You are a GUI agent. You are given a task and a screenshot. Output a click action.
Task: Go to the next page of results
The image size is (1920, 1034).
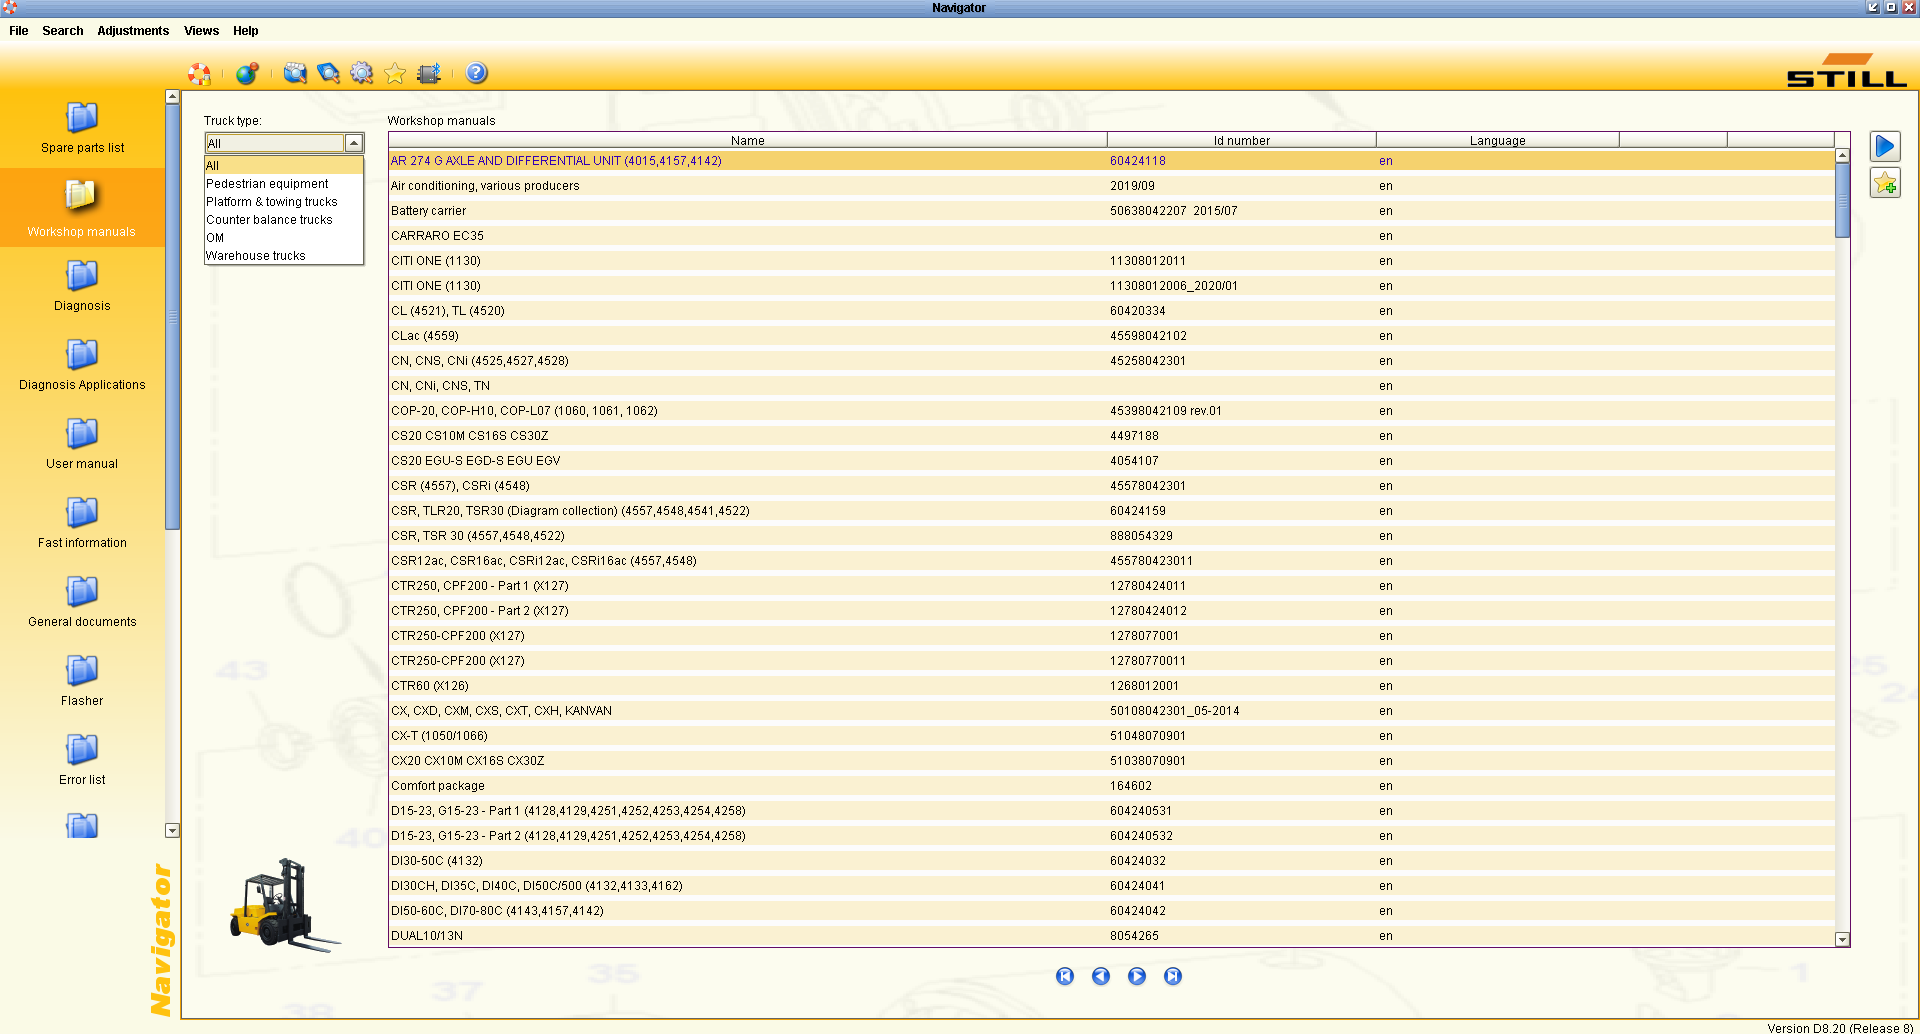pyautogui.click(x=1137, y=976)
